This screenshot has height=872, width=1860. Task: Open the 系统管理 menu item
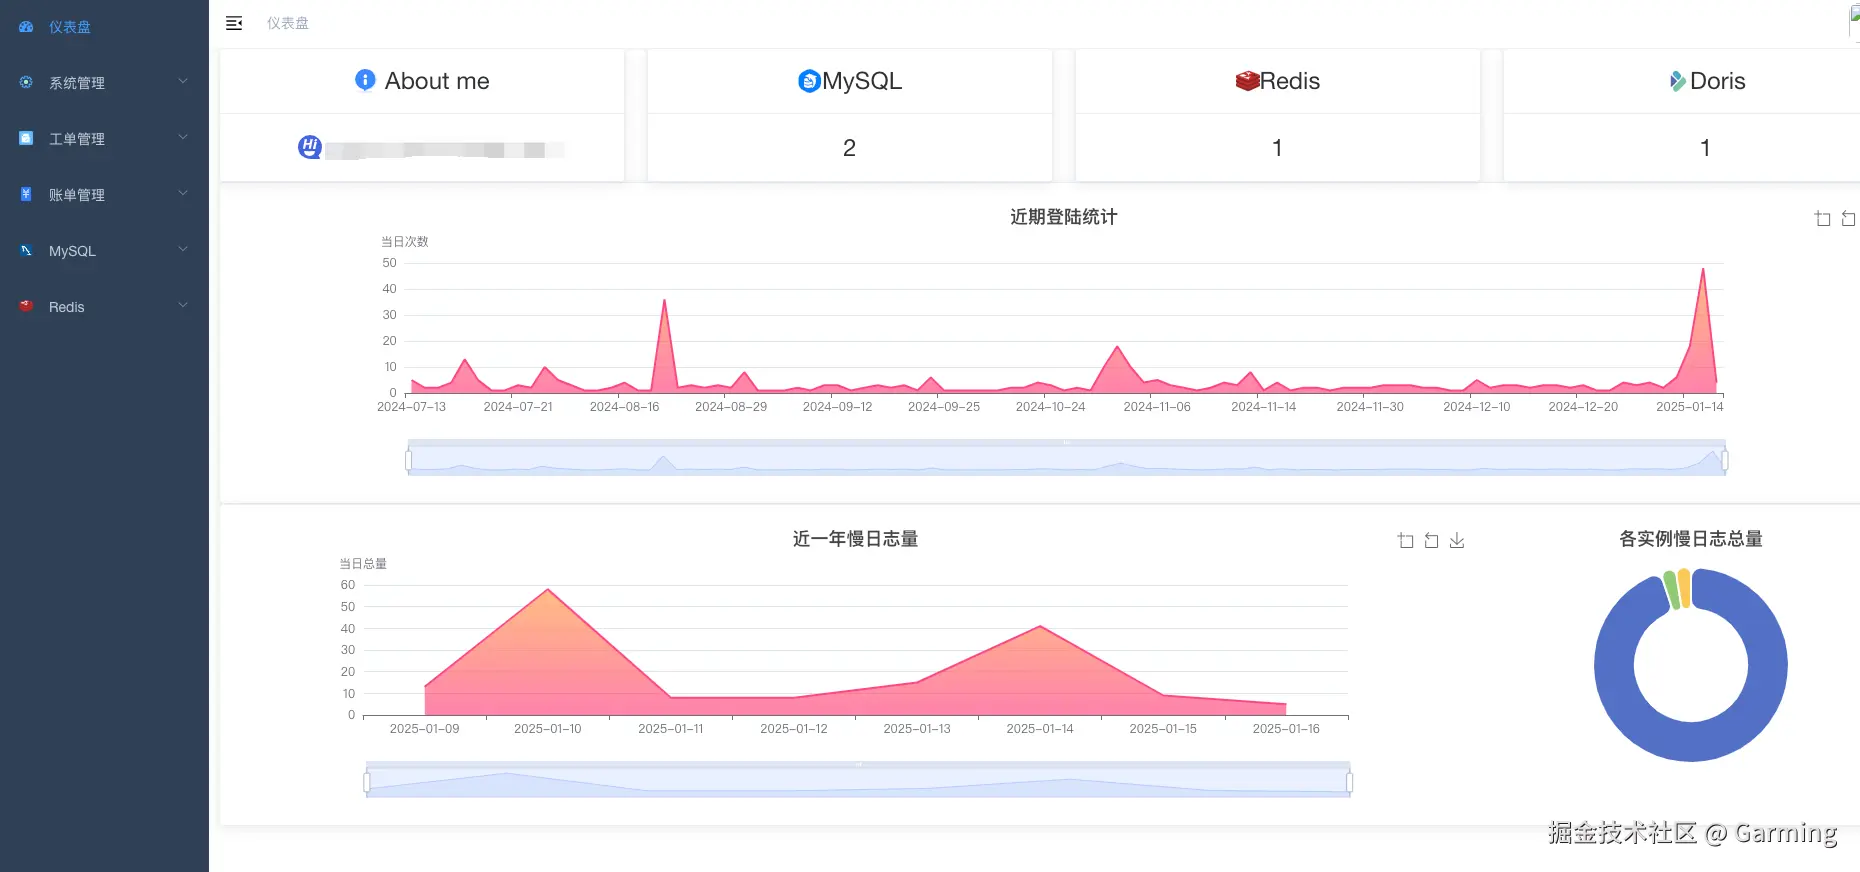click(x=104, y=83)
